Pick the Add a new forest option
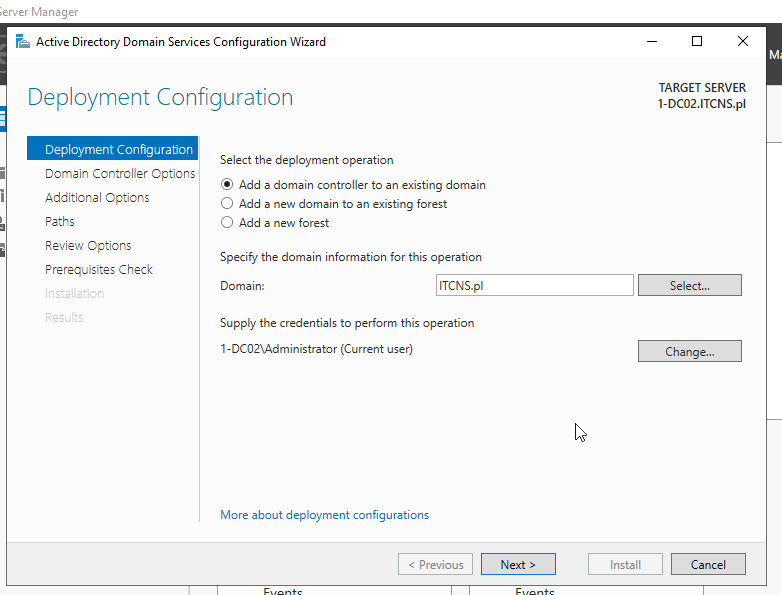Viewport: 782px width, 595px height. (x=227, y=223)
